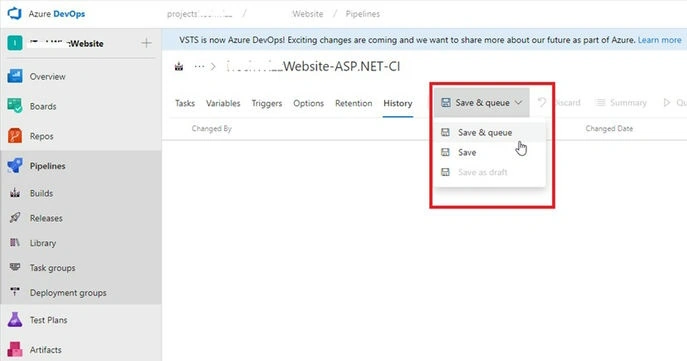Expand the breadcrumb ellipsis menu

pyautogui.click(x=199, y=67)
